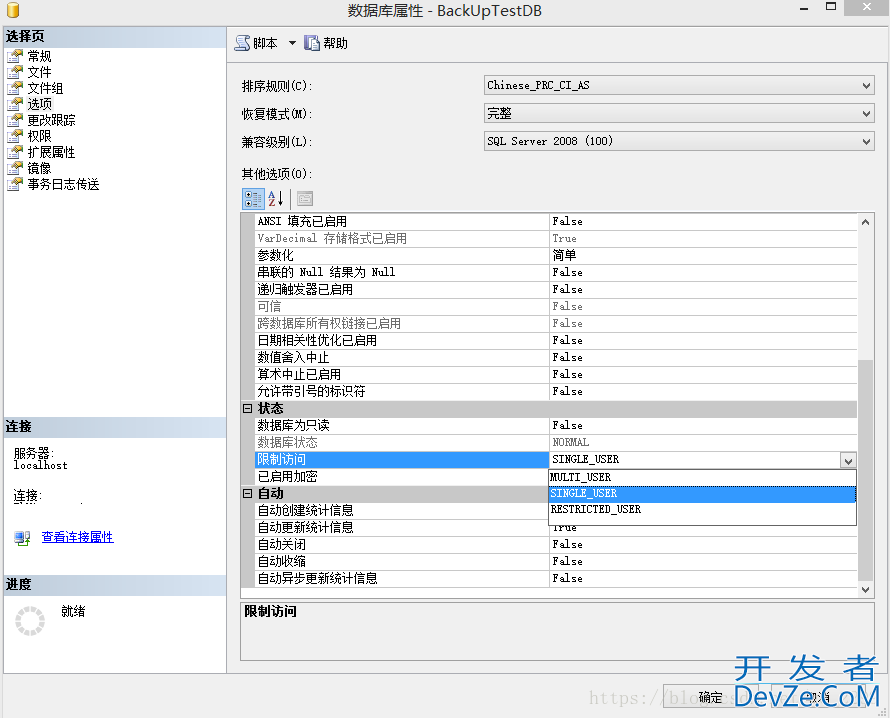Click the 选项 page icon
This screenshot has width=890, height=718.
pyautogui.click(x=15, y=104)
